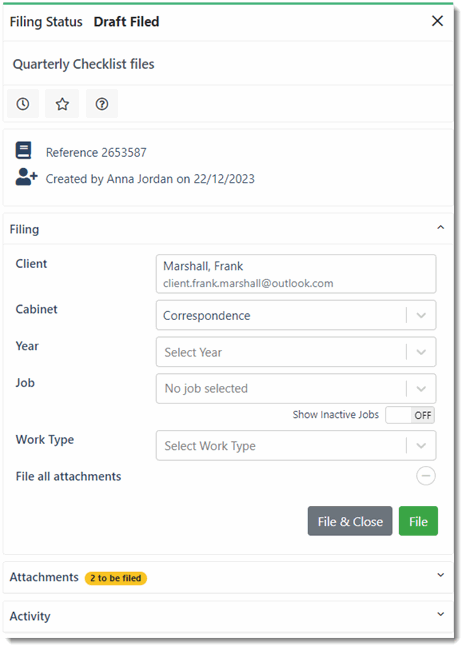This screenshot has width=466, height=650.
Task: Close the filing panel with X
Action: click(437, 21)
